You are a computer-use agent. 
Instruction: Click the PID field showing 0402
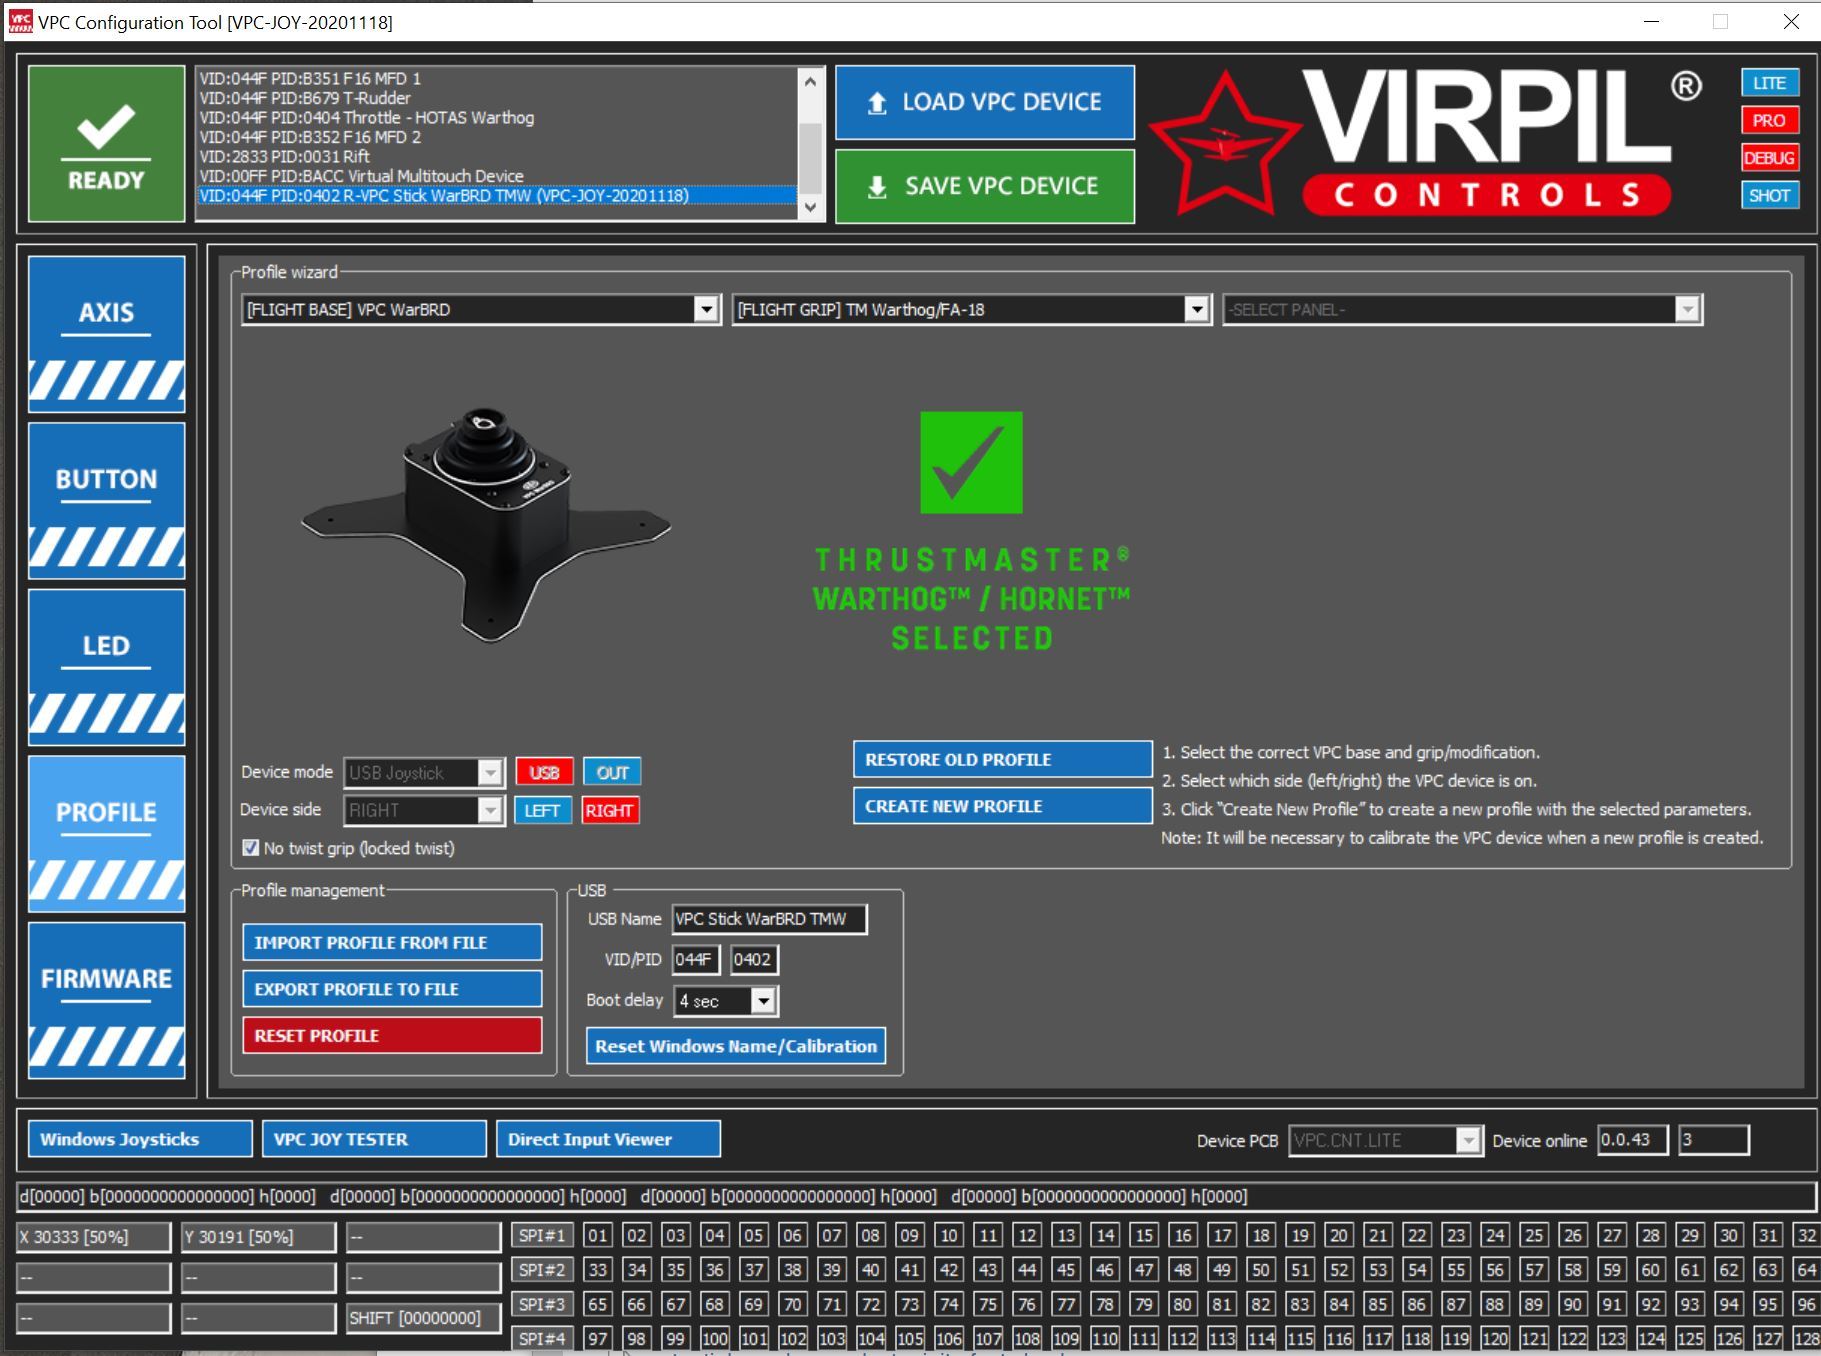[754, 960]
